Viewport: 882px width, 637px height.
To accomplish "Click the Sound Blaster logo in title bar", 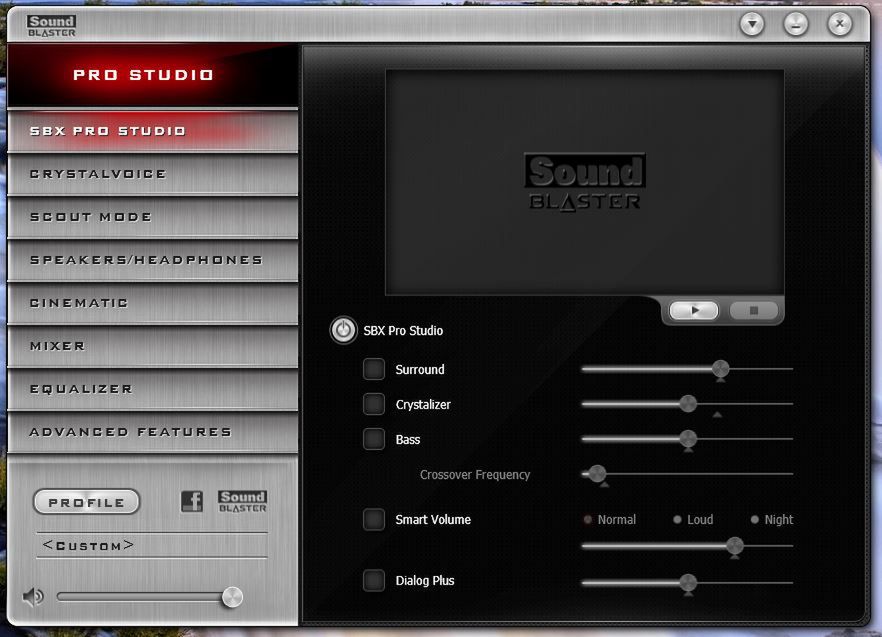I will point(51,26).
